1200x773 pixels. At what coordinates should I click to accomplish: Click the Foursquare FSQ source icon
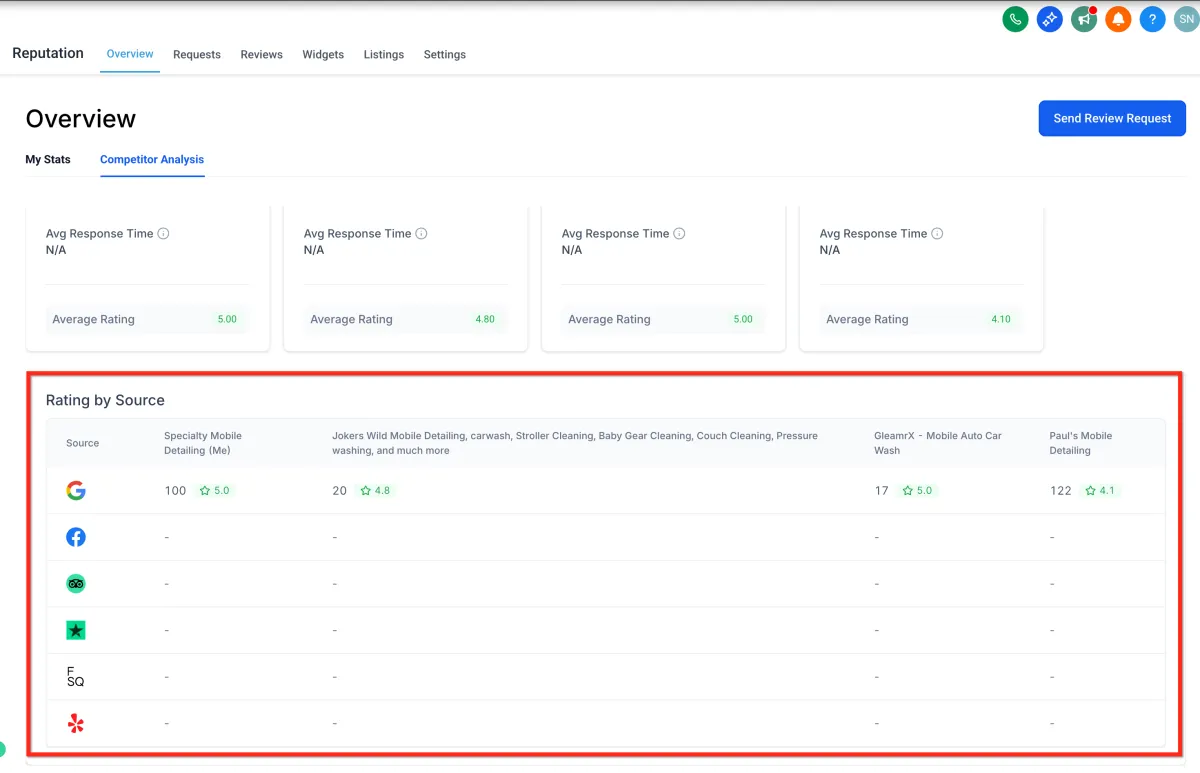(x=76, y=677)
